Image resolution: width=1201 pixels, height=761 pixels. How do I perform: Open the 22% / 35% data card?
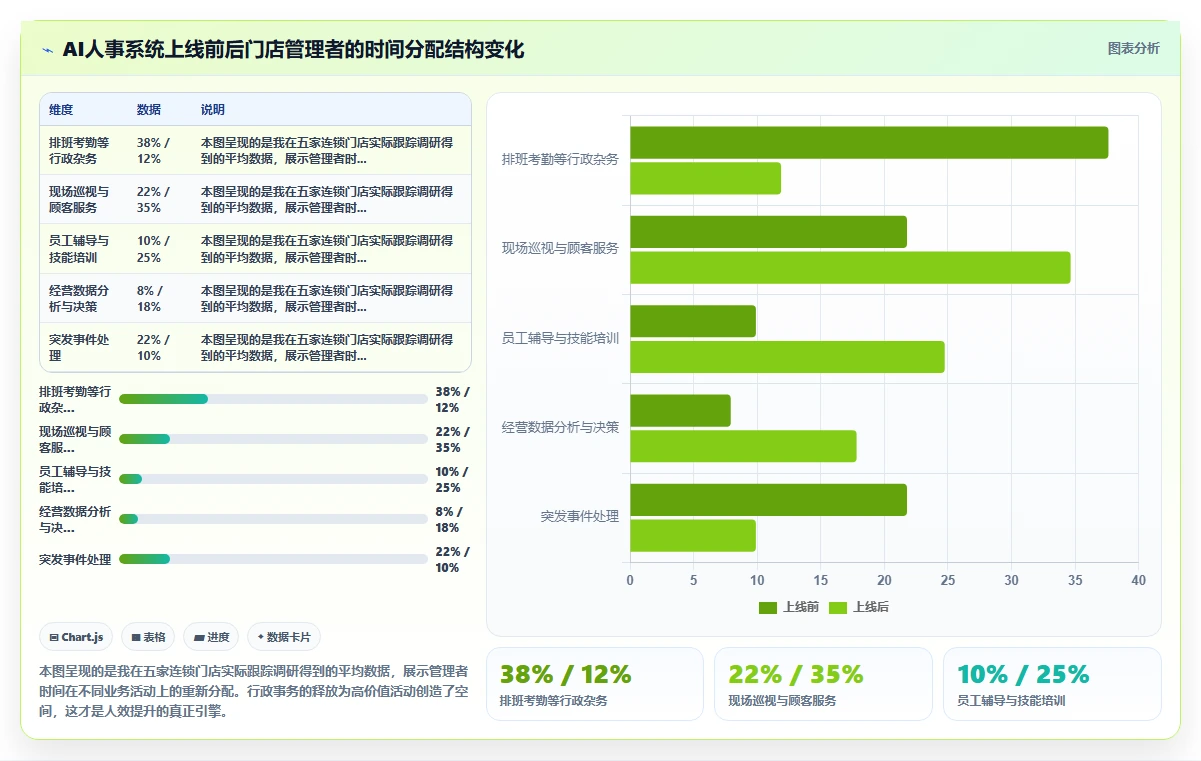(x=823, y=684)
